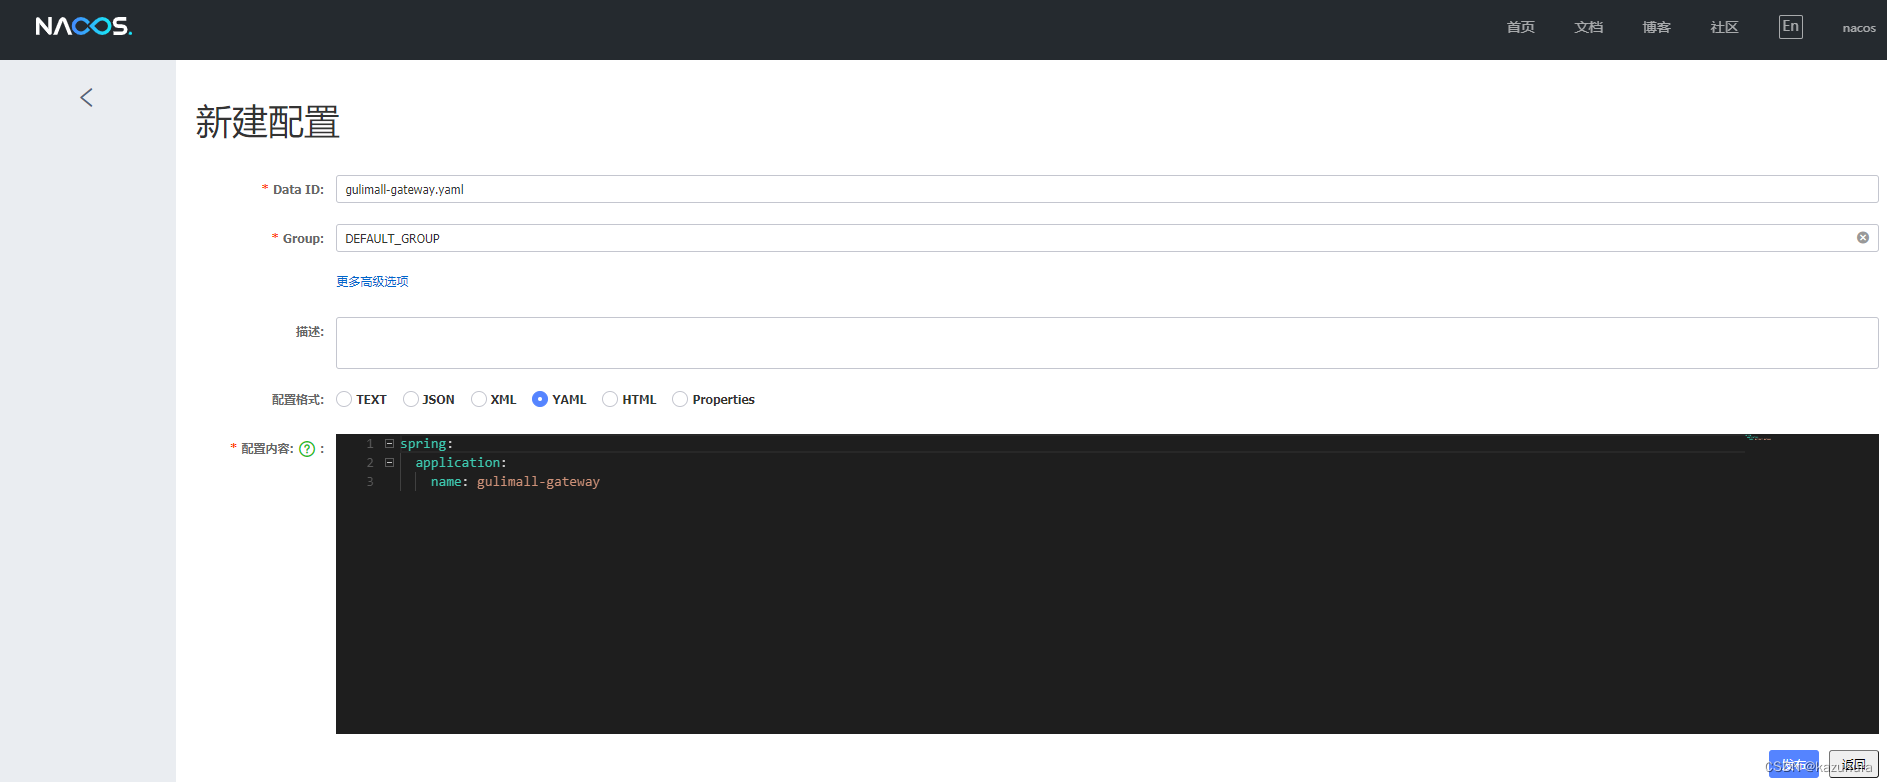Click the 'application:' line in editor
Image resolution: width=1887 pixels, height=782 pixels.
pos(461,463)
